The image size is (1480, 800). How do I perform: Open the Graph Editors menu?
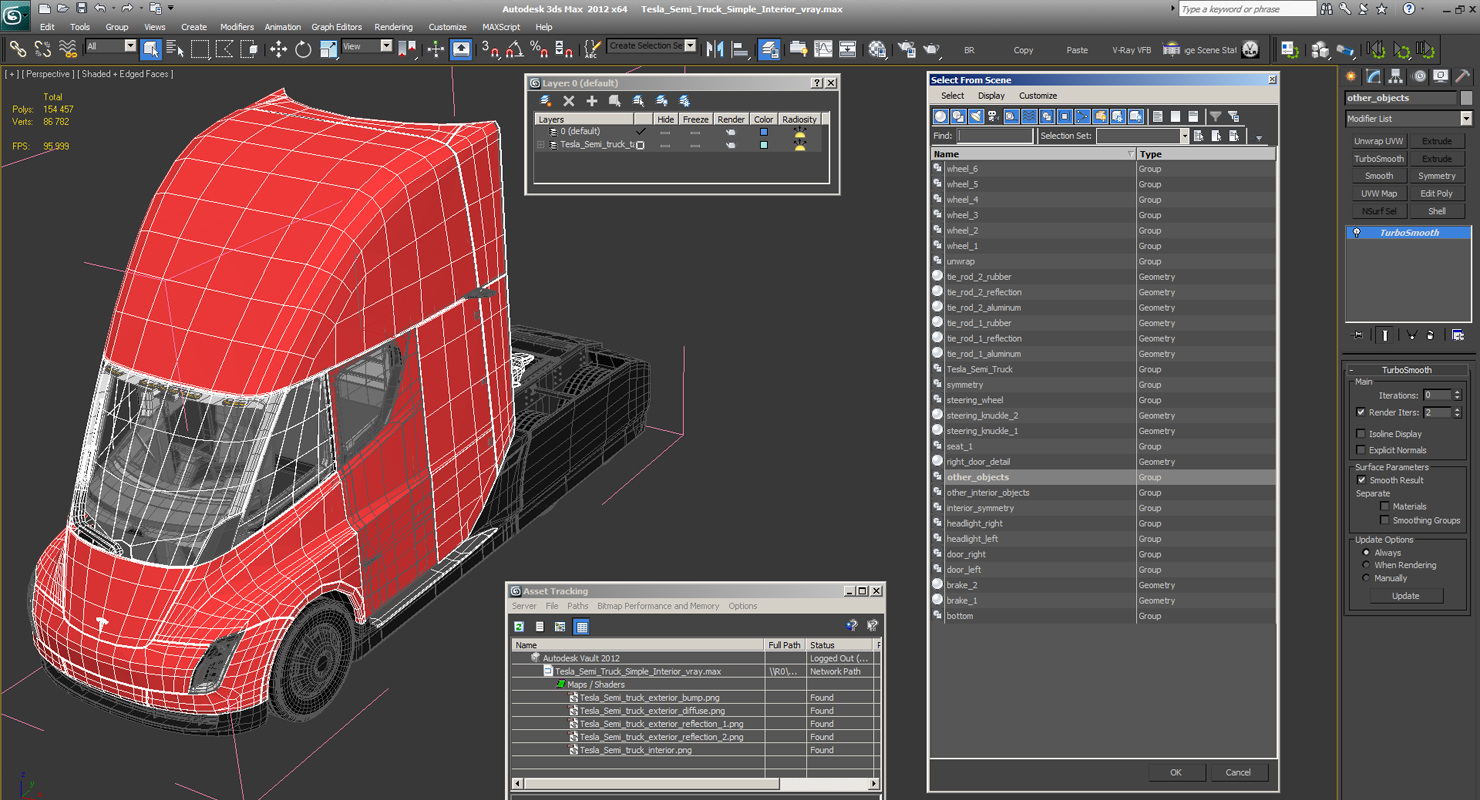coord(336,27)
